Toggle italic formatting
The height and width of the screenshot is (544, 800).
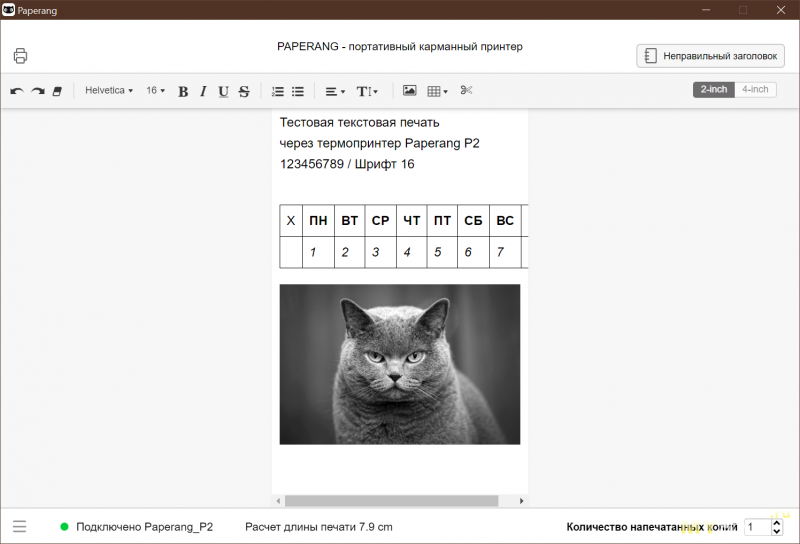click(x=203, y=91)
